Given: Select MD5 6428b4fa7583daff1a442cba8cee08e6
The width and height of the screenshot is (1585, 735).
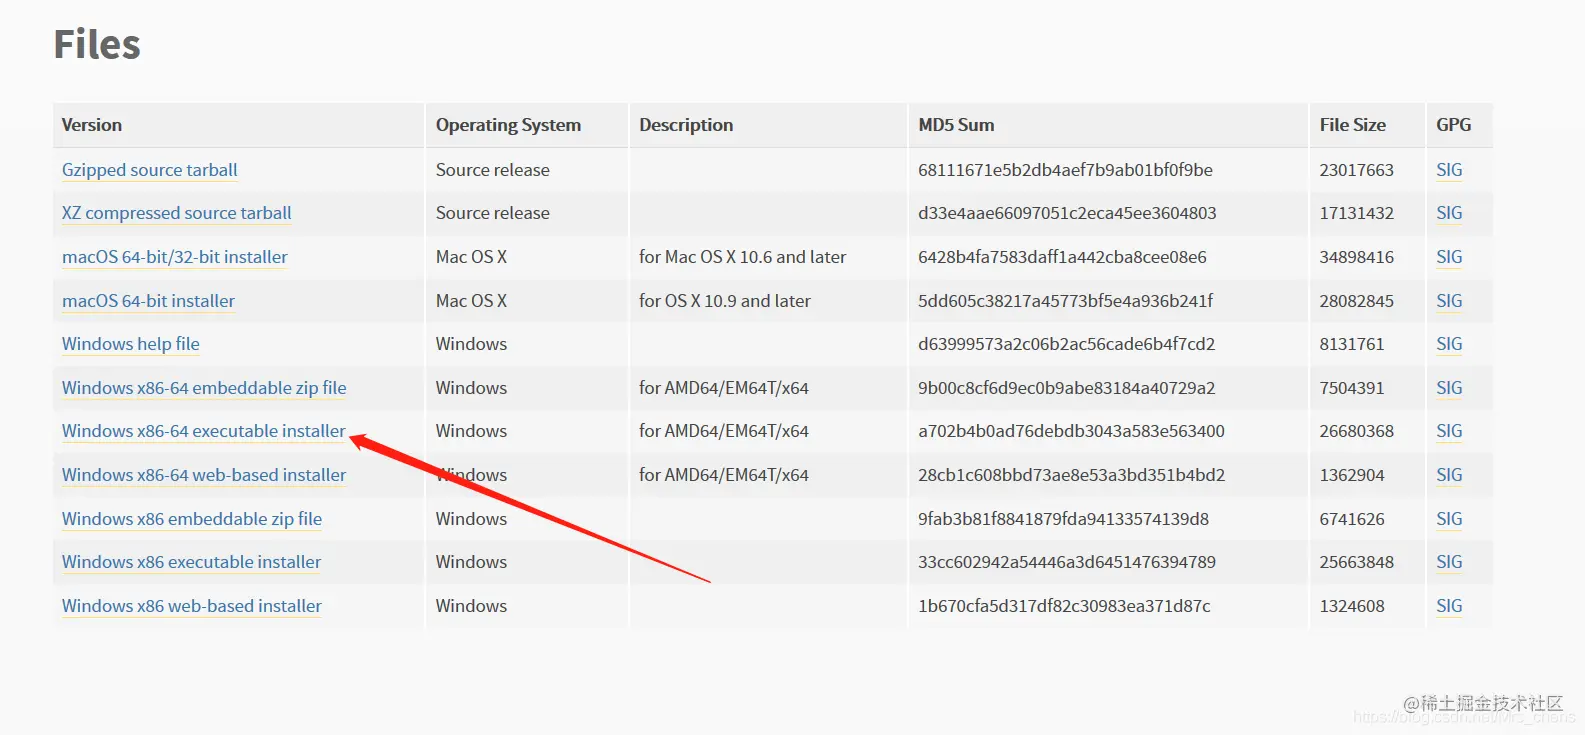Looking at the screenshot, I should coord(1062,257).
